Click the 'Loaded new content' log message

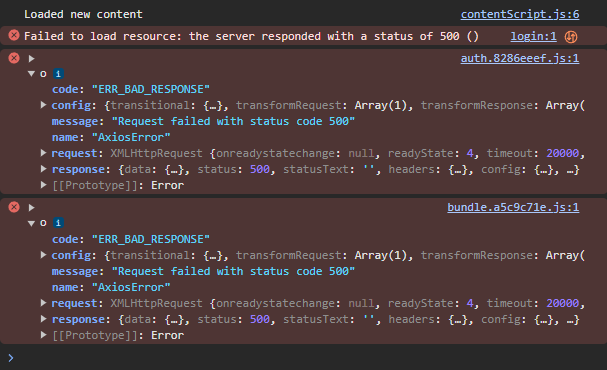[83, 14]
